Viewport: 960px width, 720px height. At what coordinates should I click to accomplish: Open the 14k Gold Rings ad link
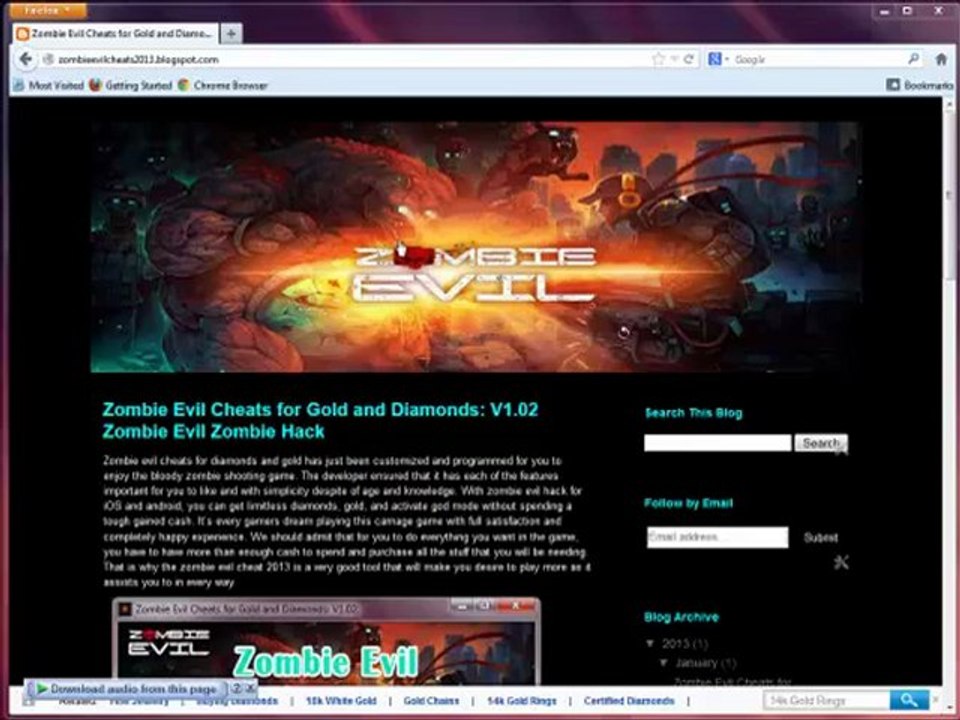[x=522, y=701]
